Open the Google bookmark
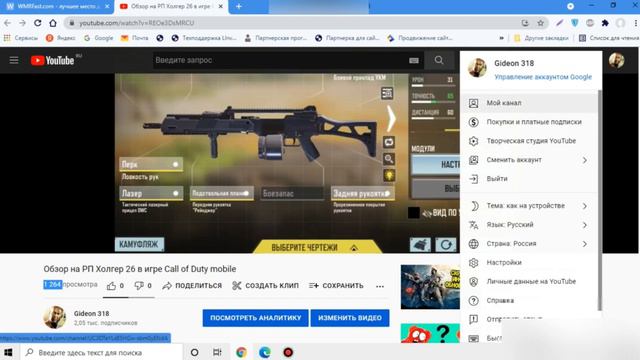The width and height of the screenshot is (640, 360). click(98, 38)
